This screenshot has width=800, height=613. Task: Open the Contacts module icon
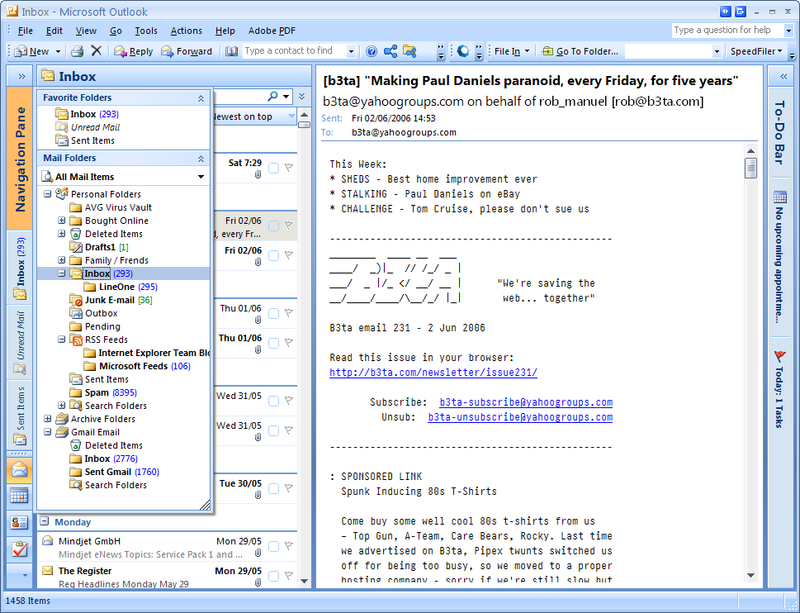coord(19,522)
